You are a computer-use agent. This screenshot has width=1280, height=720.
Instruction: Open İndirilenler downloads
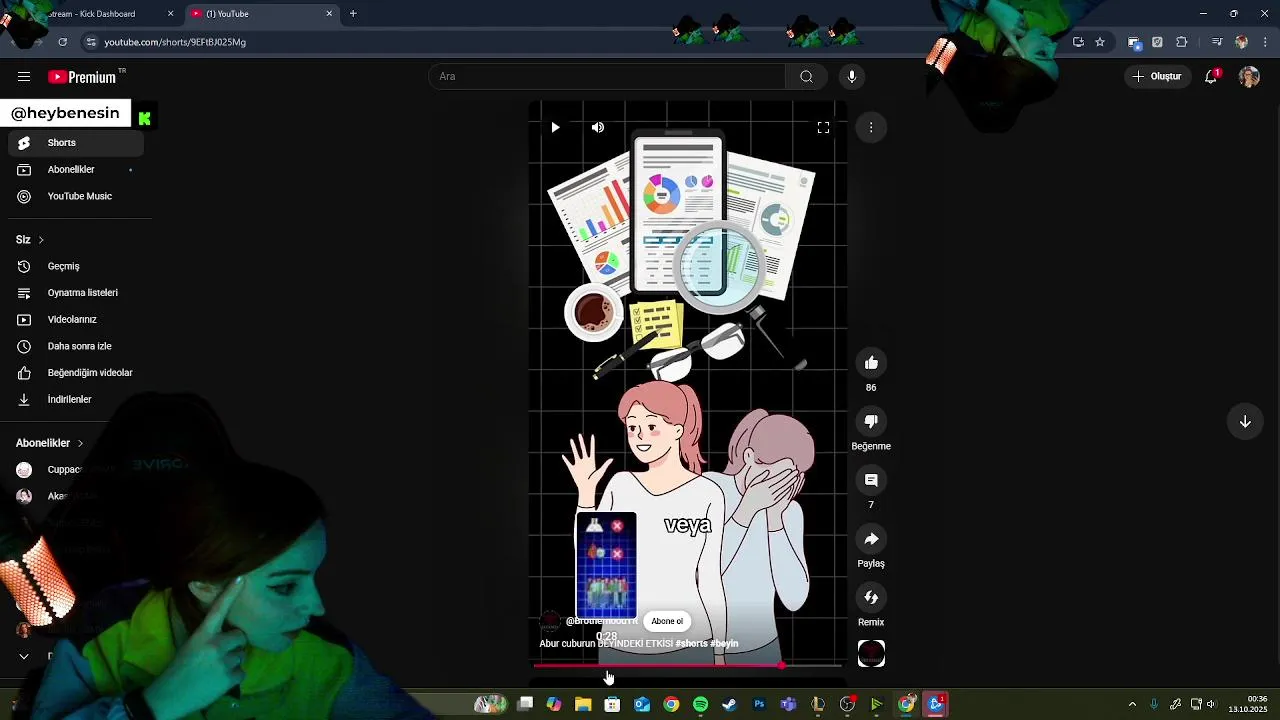click(76, 400)
